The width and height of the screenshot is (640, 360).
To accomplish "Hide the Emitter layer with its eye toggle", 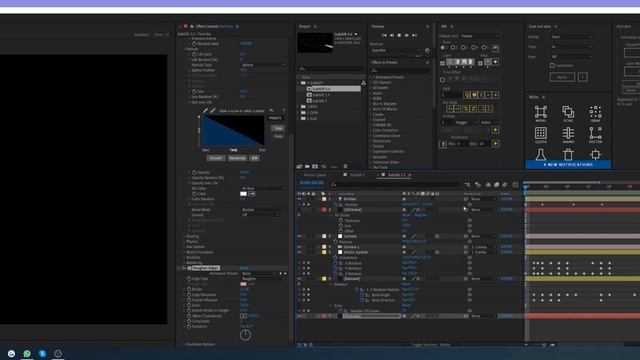I will (299, 199).
